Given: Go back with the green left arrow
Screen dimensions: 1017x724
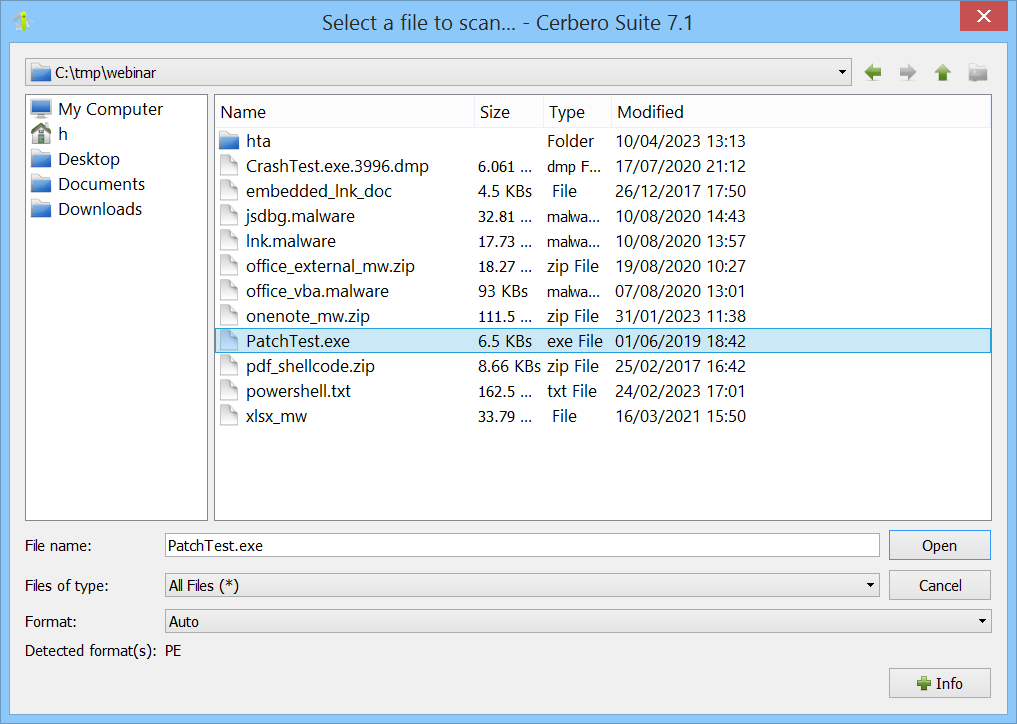Looking at the screenshot, I should pos(873,72).
